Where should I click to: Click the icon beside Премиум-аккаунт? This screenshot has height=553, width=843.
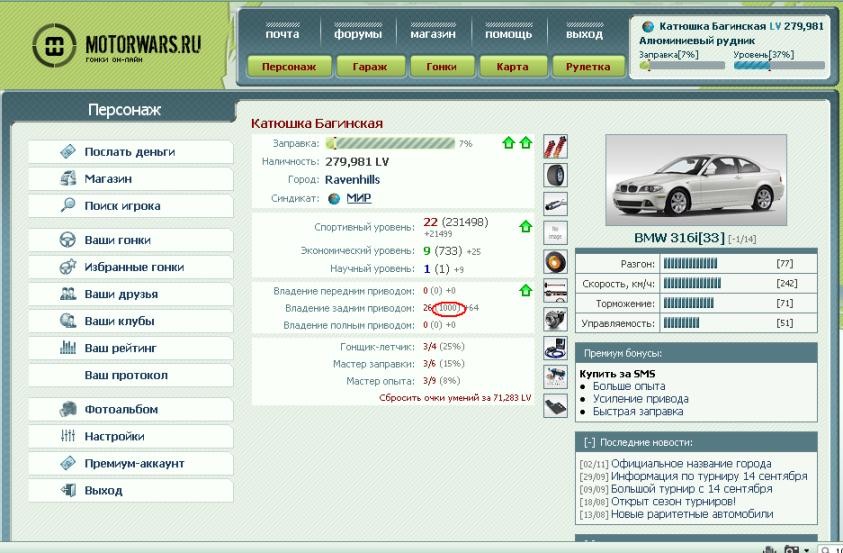click(68, 463)
